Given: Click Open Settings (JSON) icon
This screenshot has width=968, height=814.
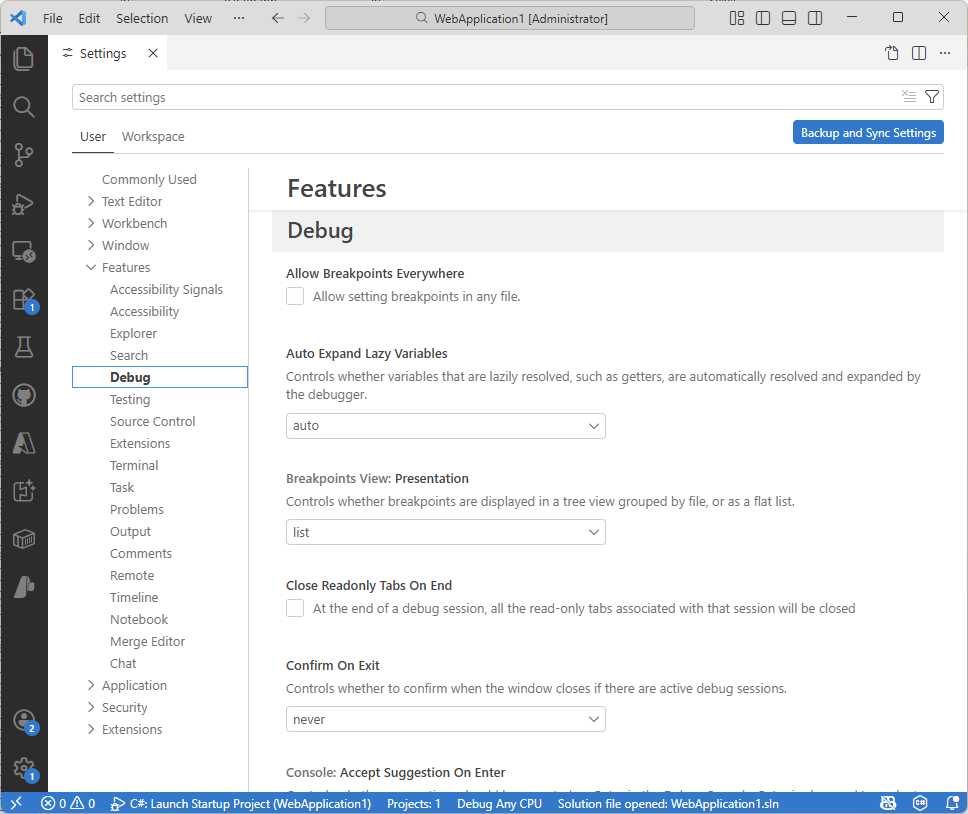Looking at the screenshot, I should point(891,53).
